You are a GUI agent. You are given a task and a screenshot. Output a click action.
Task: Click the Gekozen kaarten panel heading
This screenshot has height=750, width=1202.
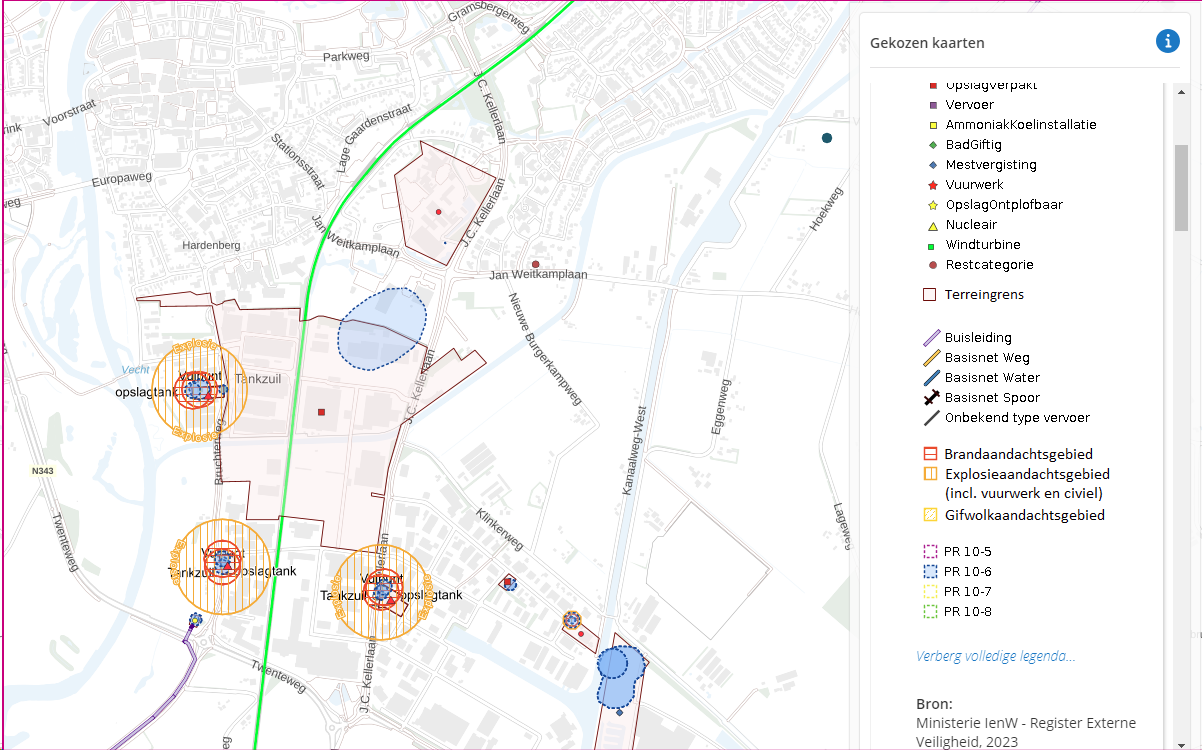point(927,43)
